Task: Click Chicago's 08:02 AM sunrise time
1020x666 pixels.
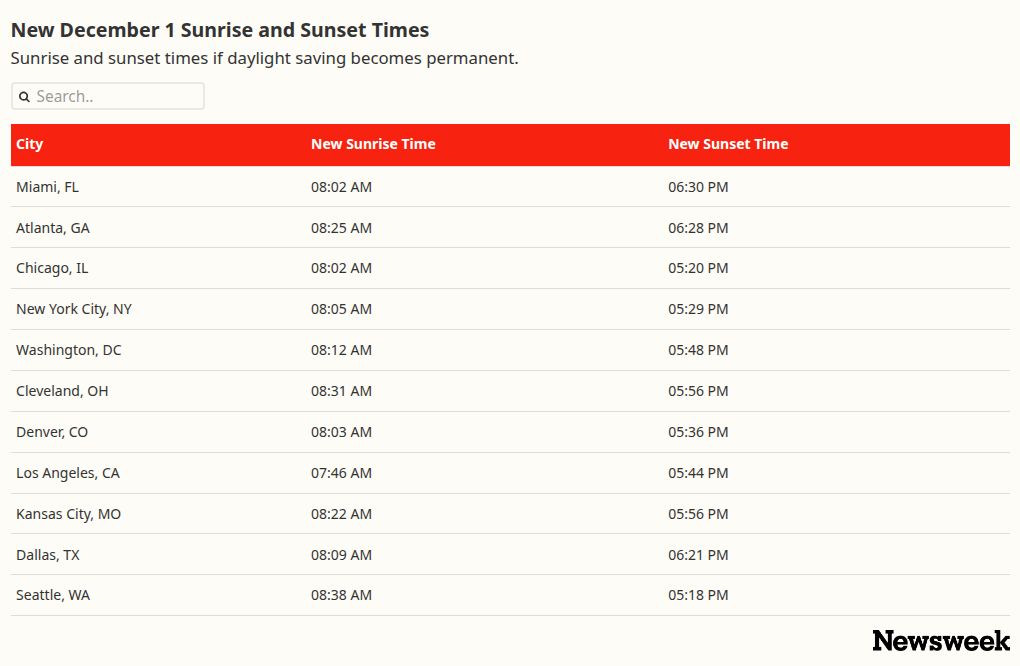Action: 342,269
